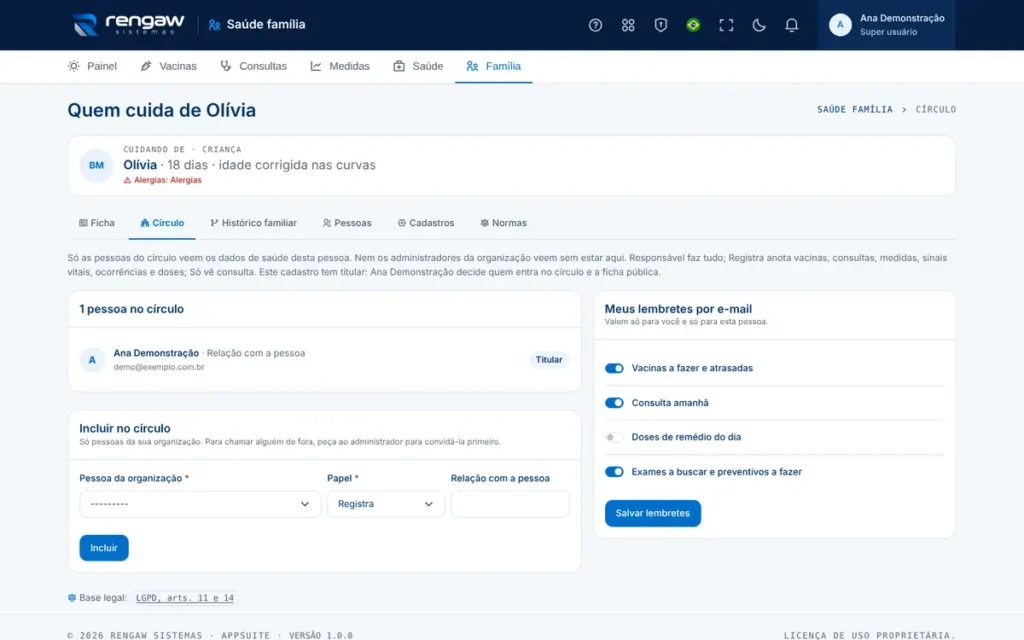1024x640 pixels.
Task: Open the help question mark icon
Action: point(595,25)
